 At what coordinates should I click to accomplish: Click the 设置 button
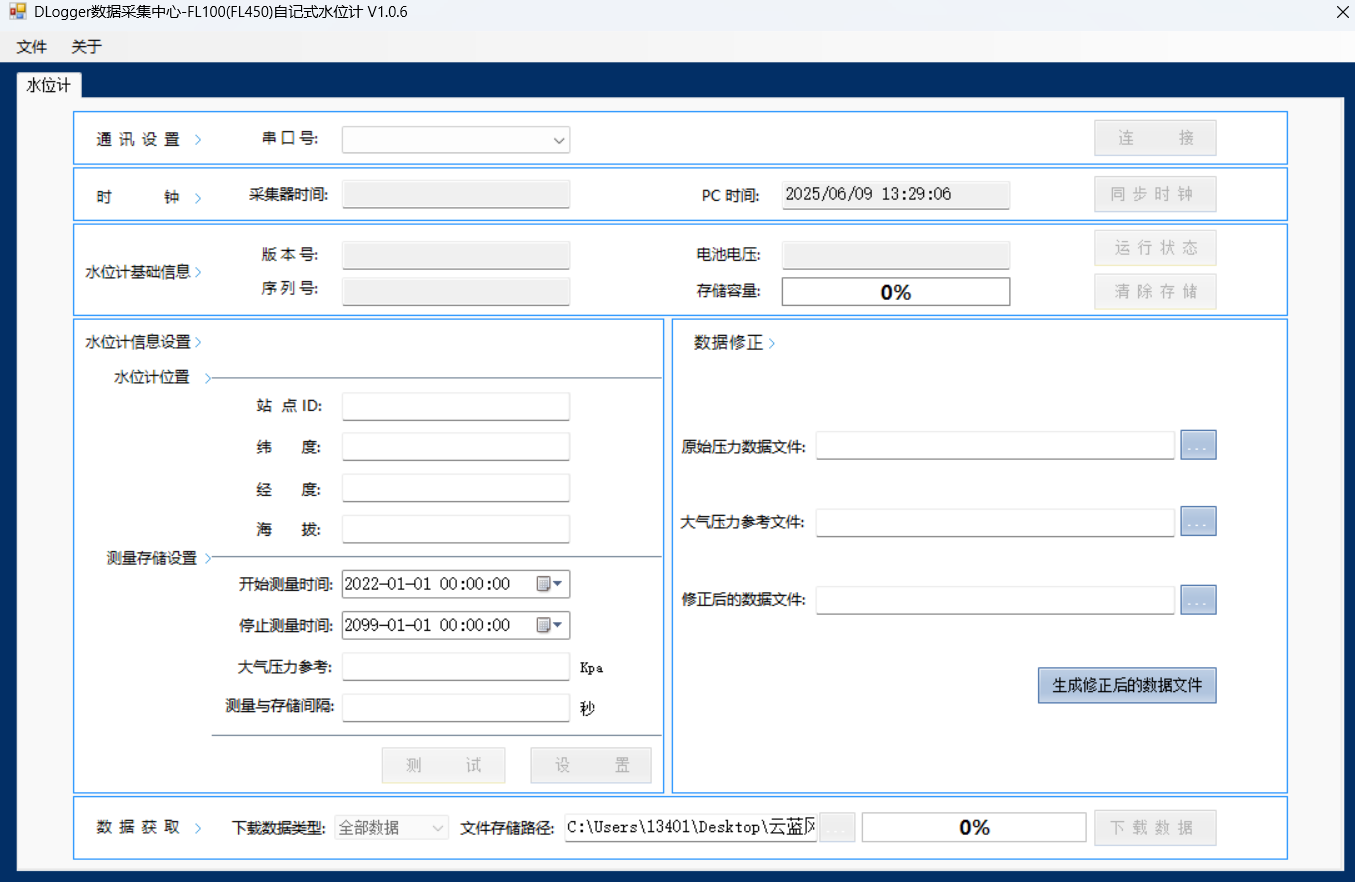coord(592,766)
